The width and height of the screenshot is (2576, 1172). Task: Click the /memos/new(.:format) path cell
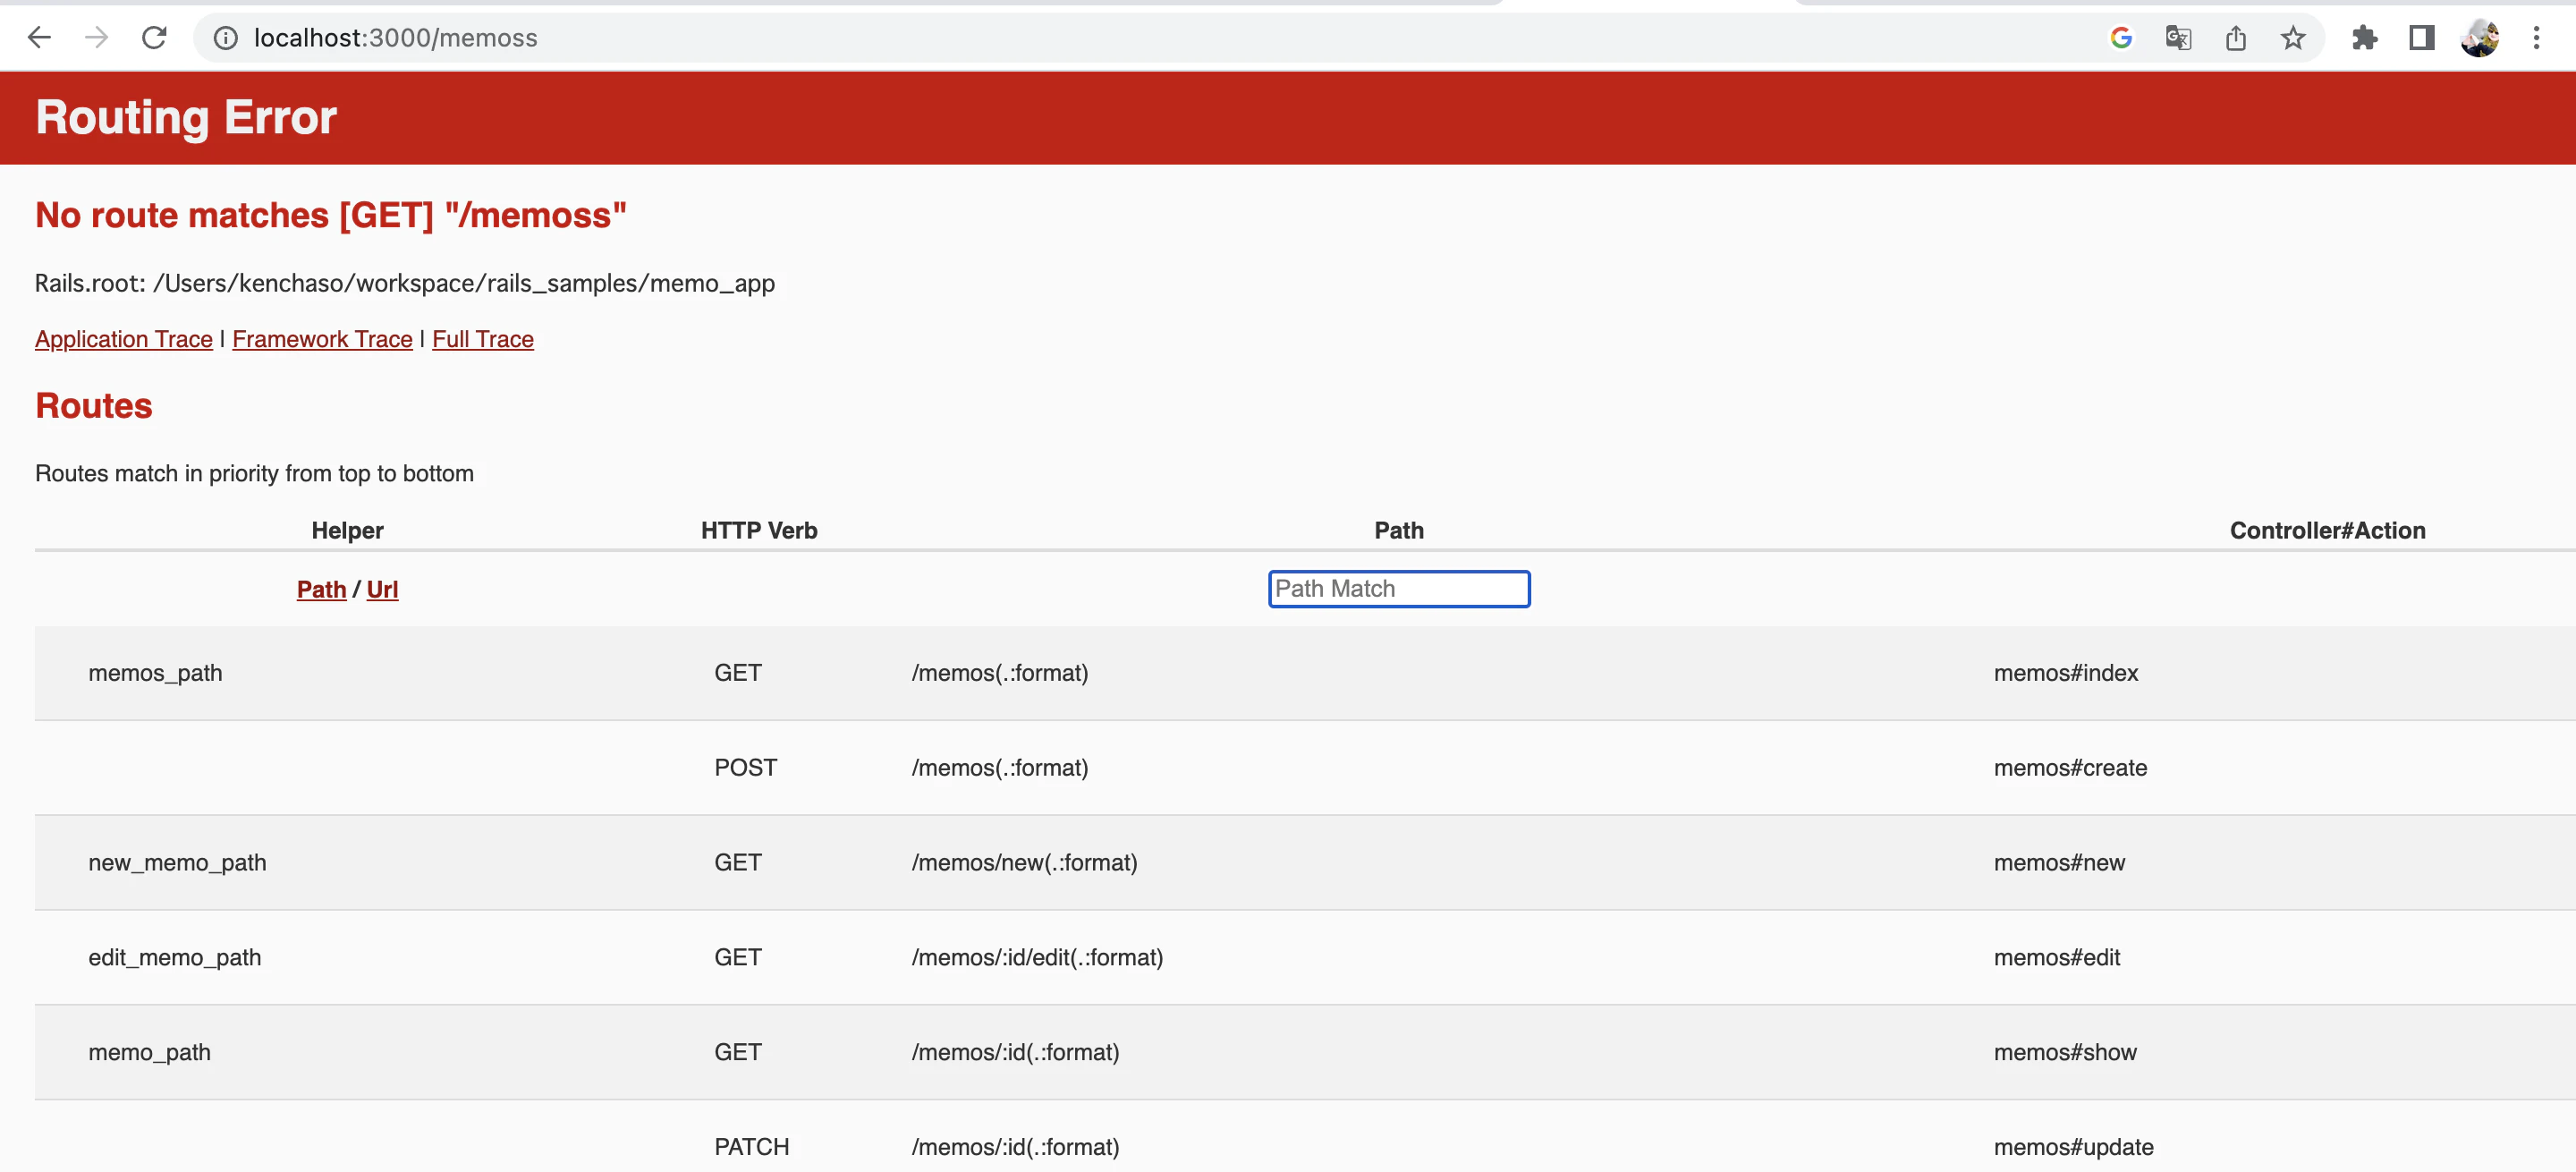coord(1024,863)
